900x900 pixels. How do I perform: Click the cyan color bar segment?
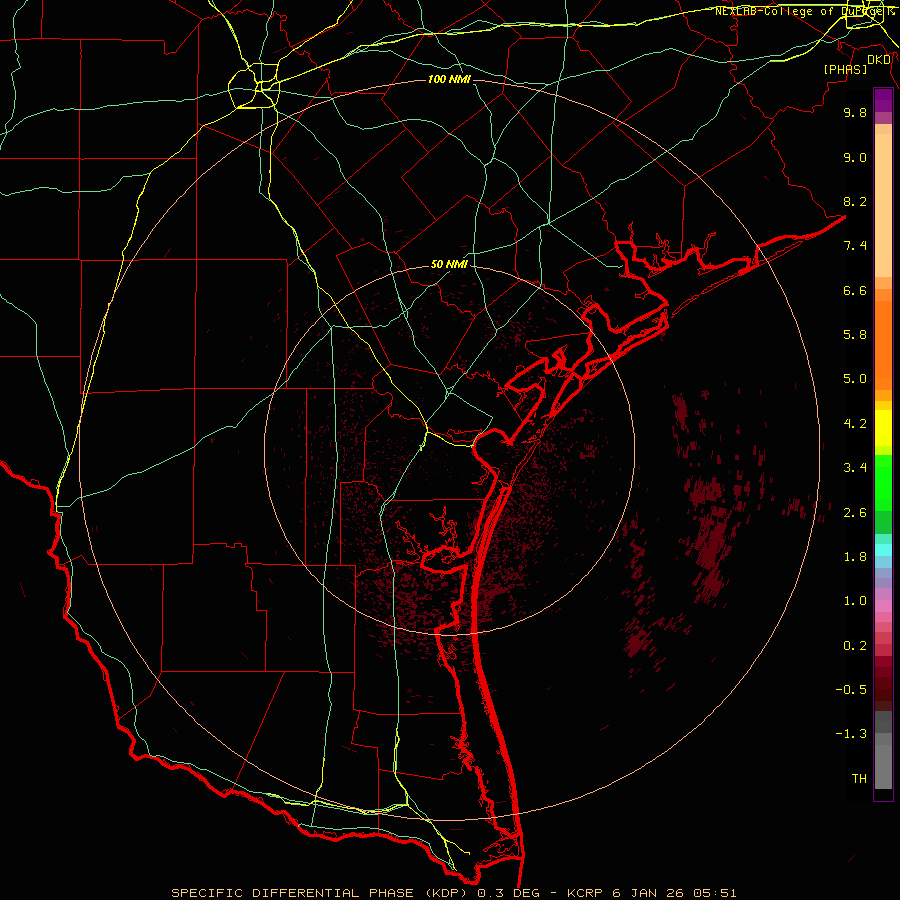883,550
